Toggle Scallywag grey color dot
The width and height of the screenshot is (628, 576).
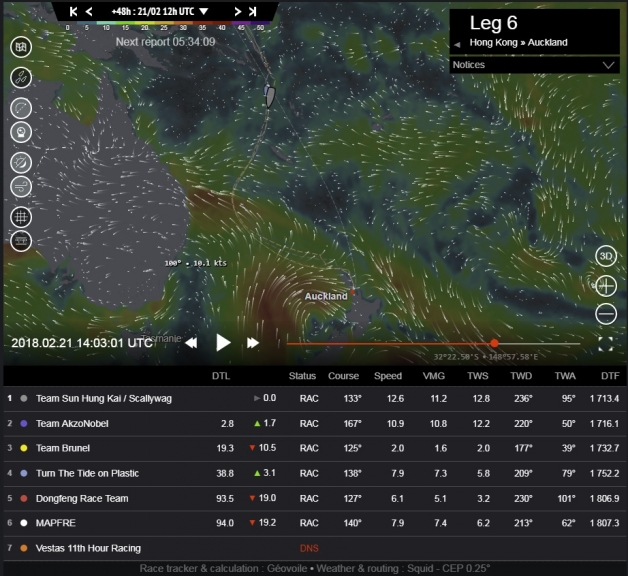[24, 399]
